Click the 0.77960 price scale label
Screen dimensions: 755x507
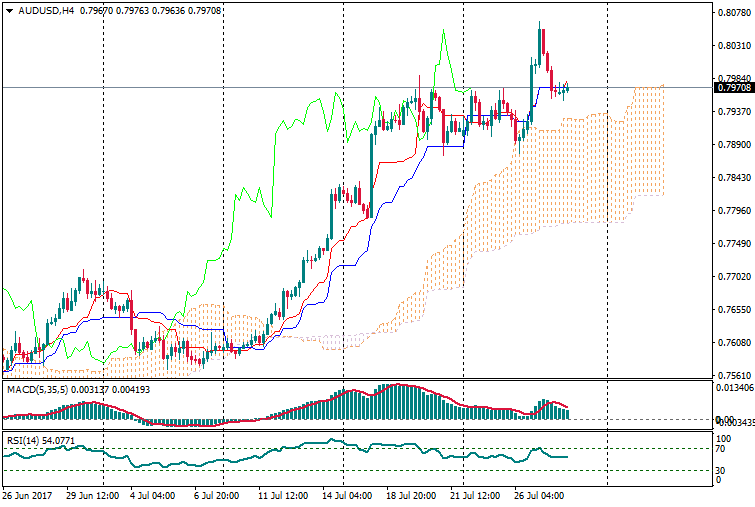point(732,211)
